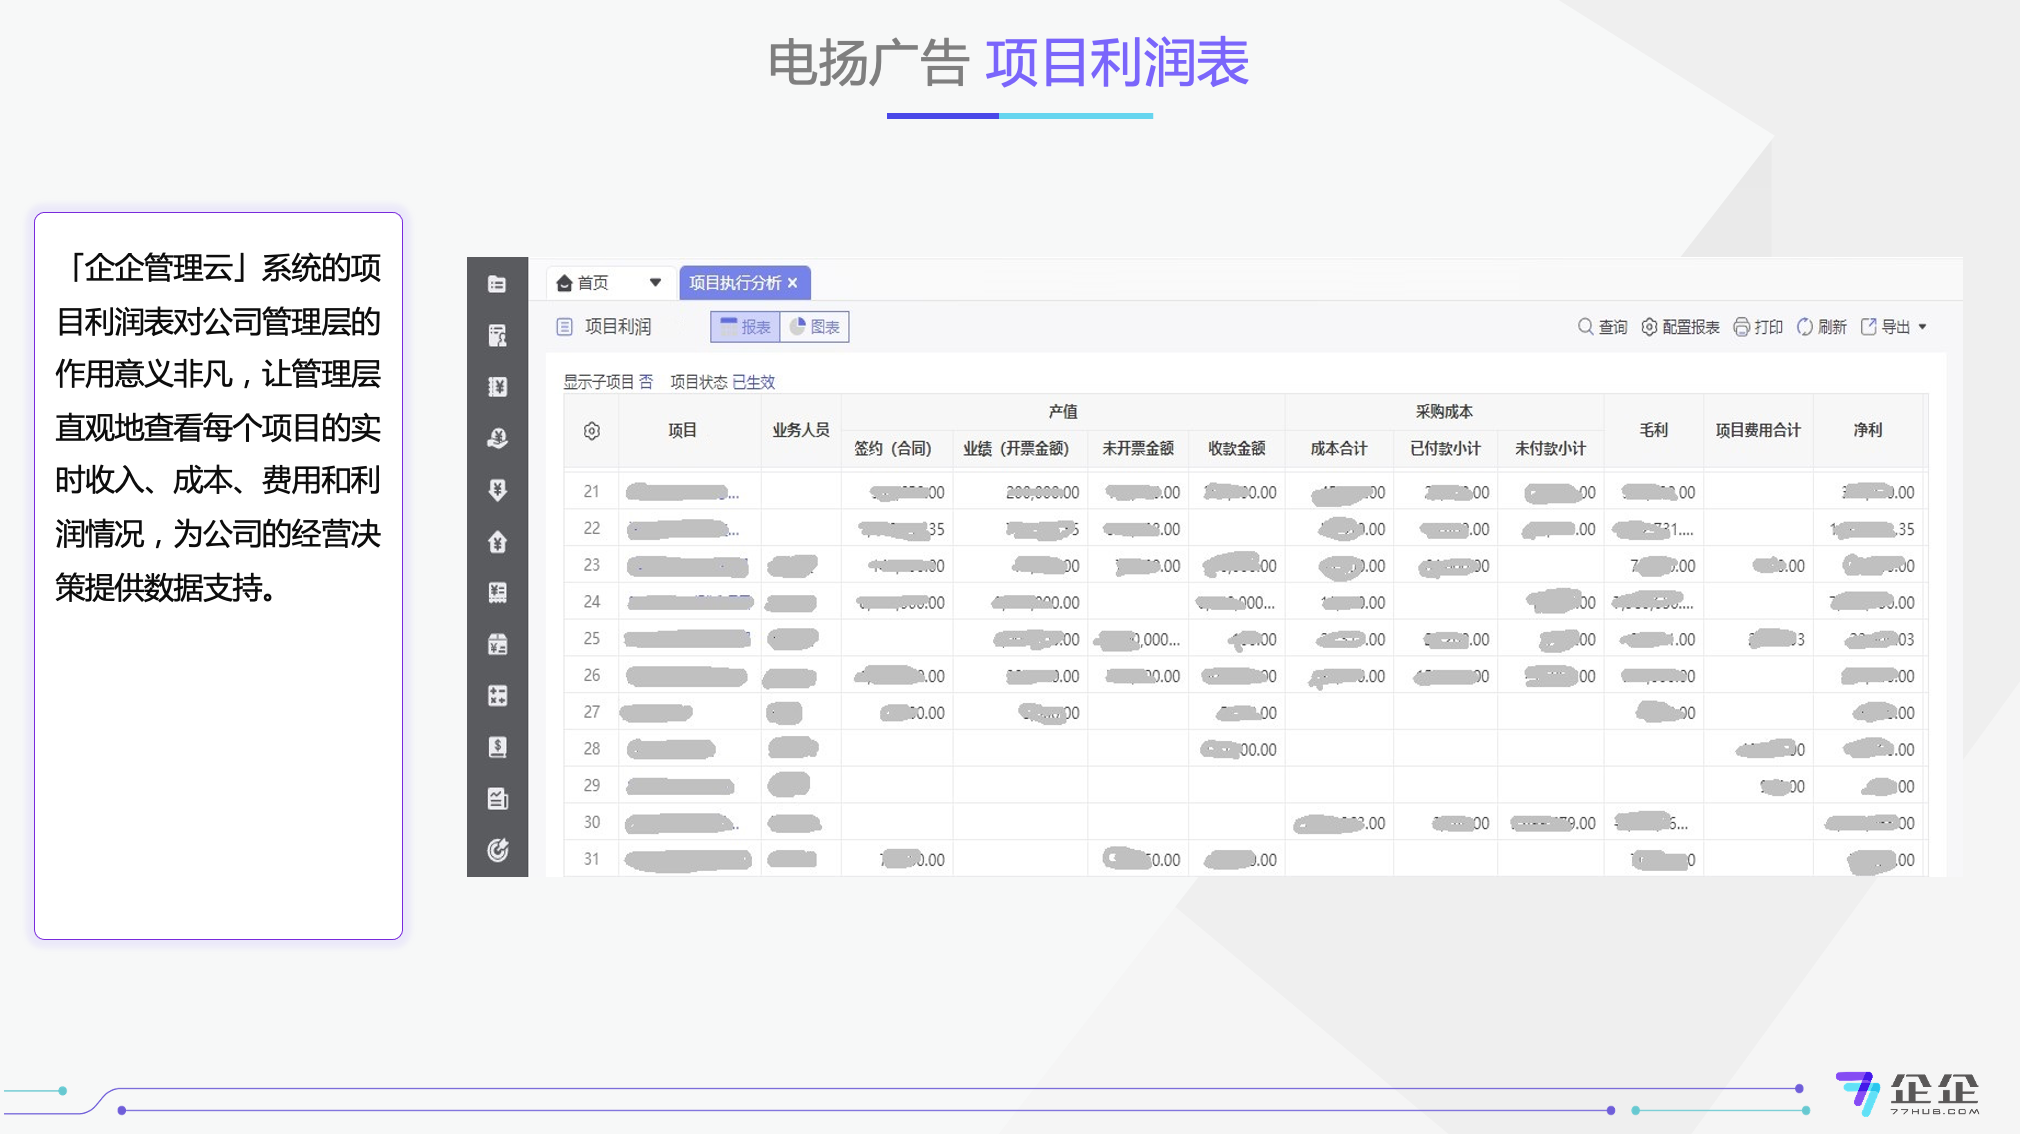Click the 净利 column header
This screenshot has height=1134, width=2020.
pyautogui.click(x=1867, y=430)
